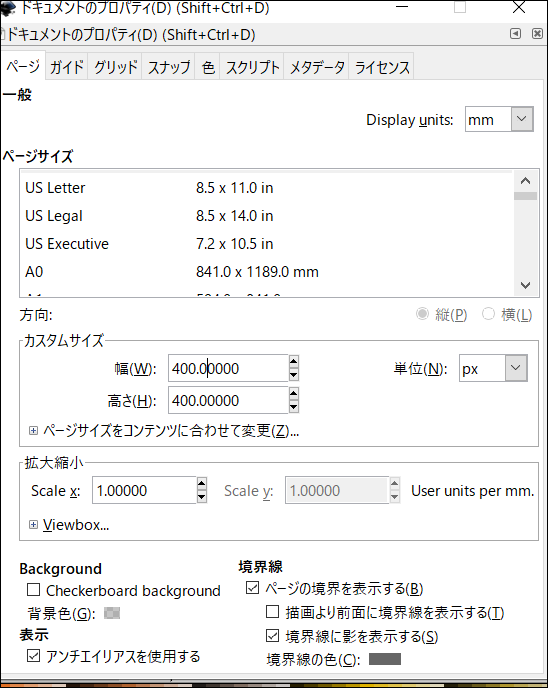Close the window with the X button
This screenshot has width=548, height=688.
pos(519,7)
